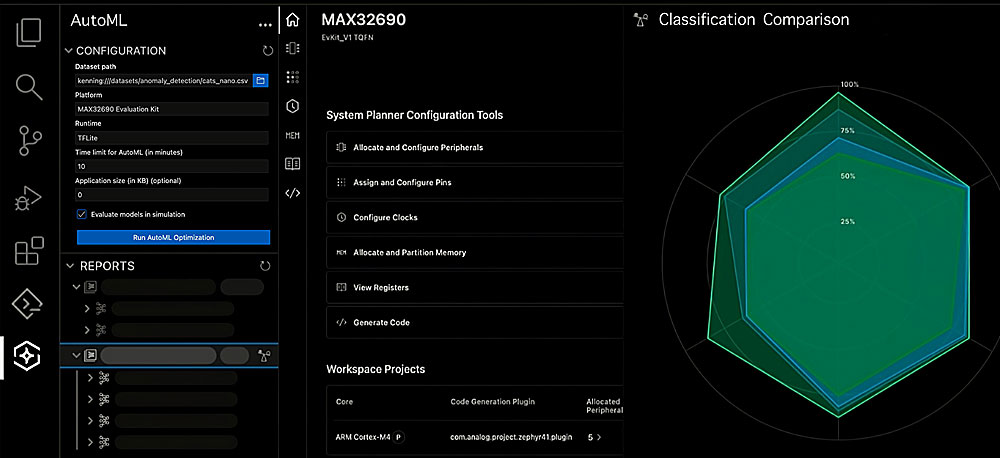
Task: Open the Search view in activity bar
Action: [x=29, y=87]
